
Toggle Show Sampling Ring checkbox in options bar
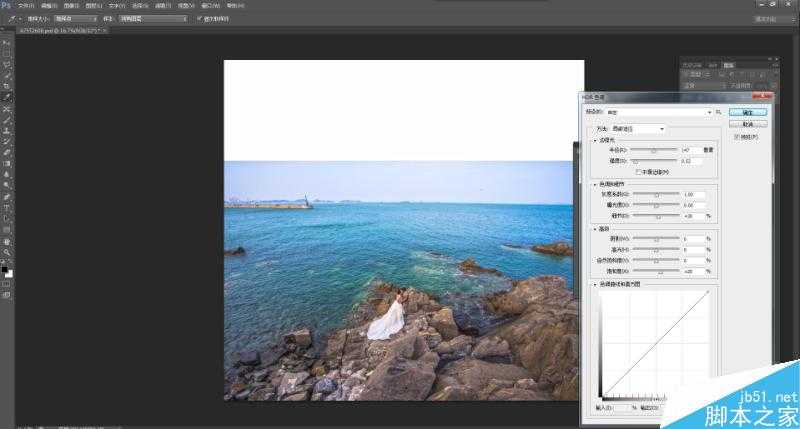click(x=200, y=18)
